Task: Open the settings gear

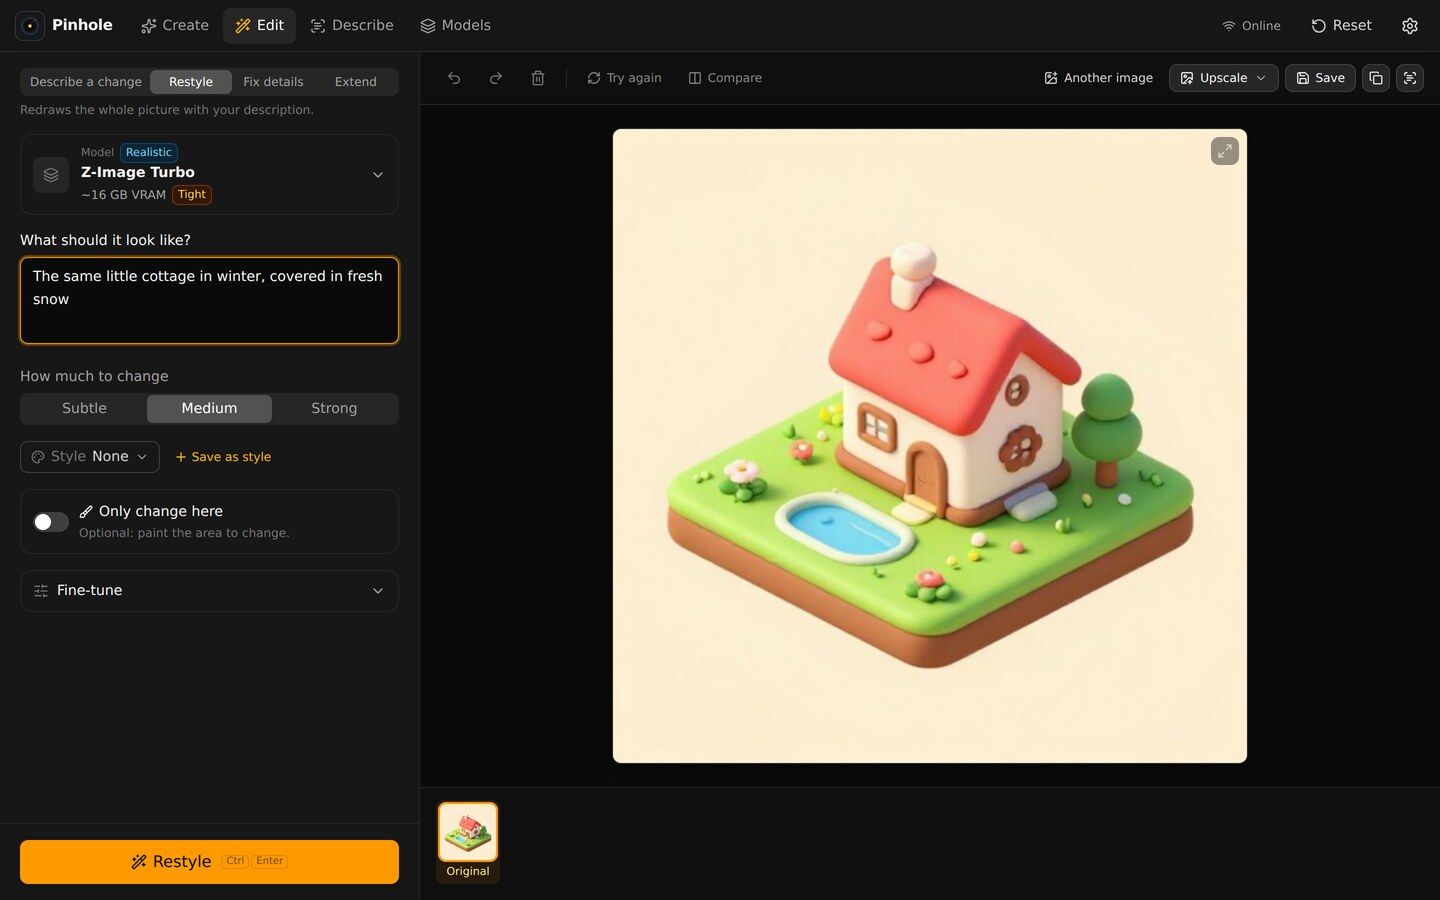Action: point(1410,26)
